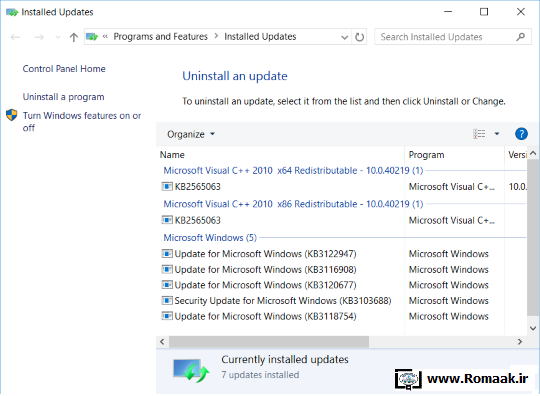
Task: Sort by Program column header
Action: click(x=455, y=155)
